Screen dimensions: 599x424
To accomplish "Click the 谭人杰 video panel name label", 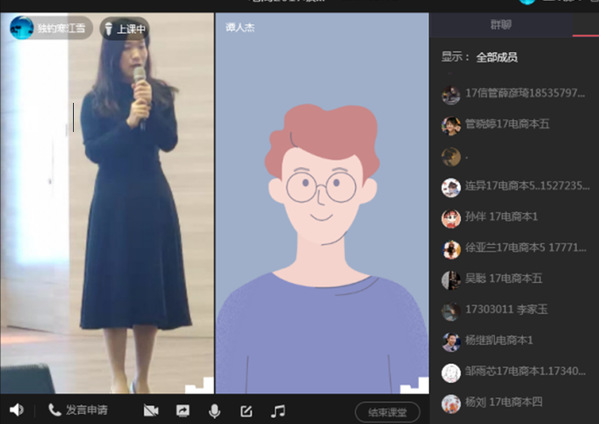I will 240,28.
